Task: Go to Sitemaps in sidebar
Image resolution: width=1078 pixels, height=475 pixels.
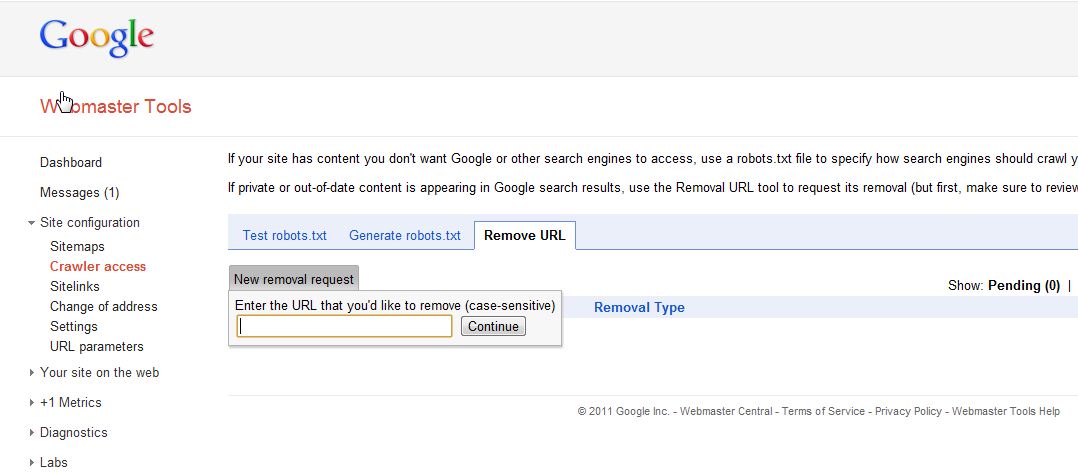Action: coord(77,247)
